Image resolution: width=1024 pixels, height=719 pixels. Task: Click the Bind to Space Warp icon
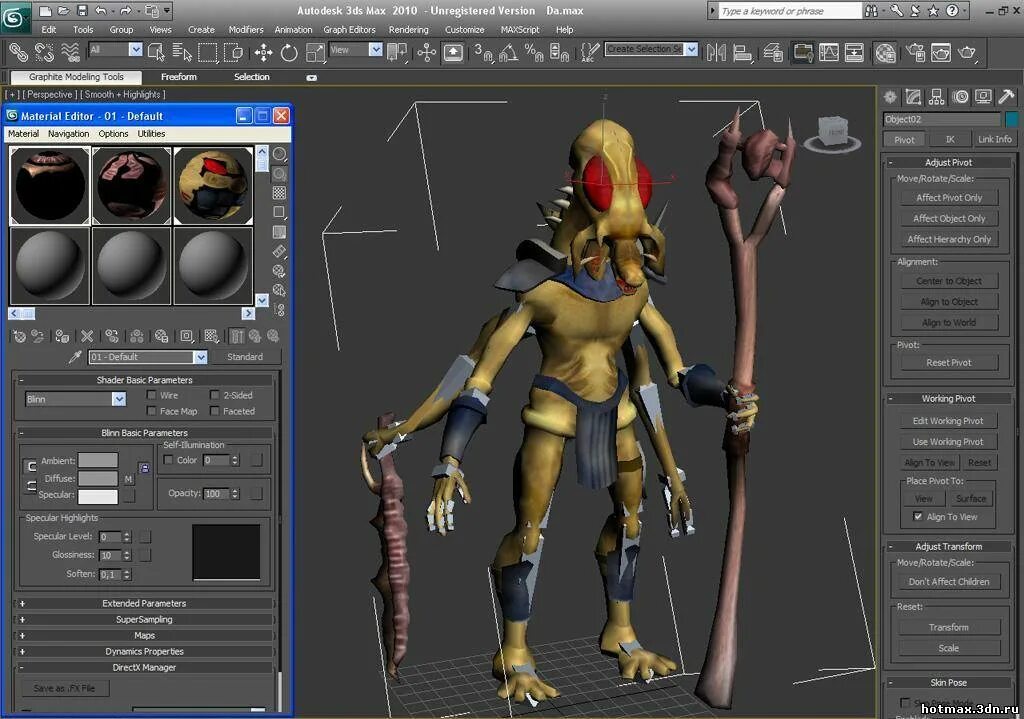click(70, 53)
